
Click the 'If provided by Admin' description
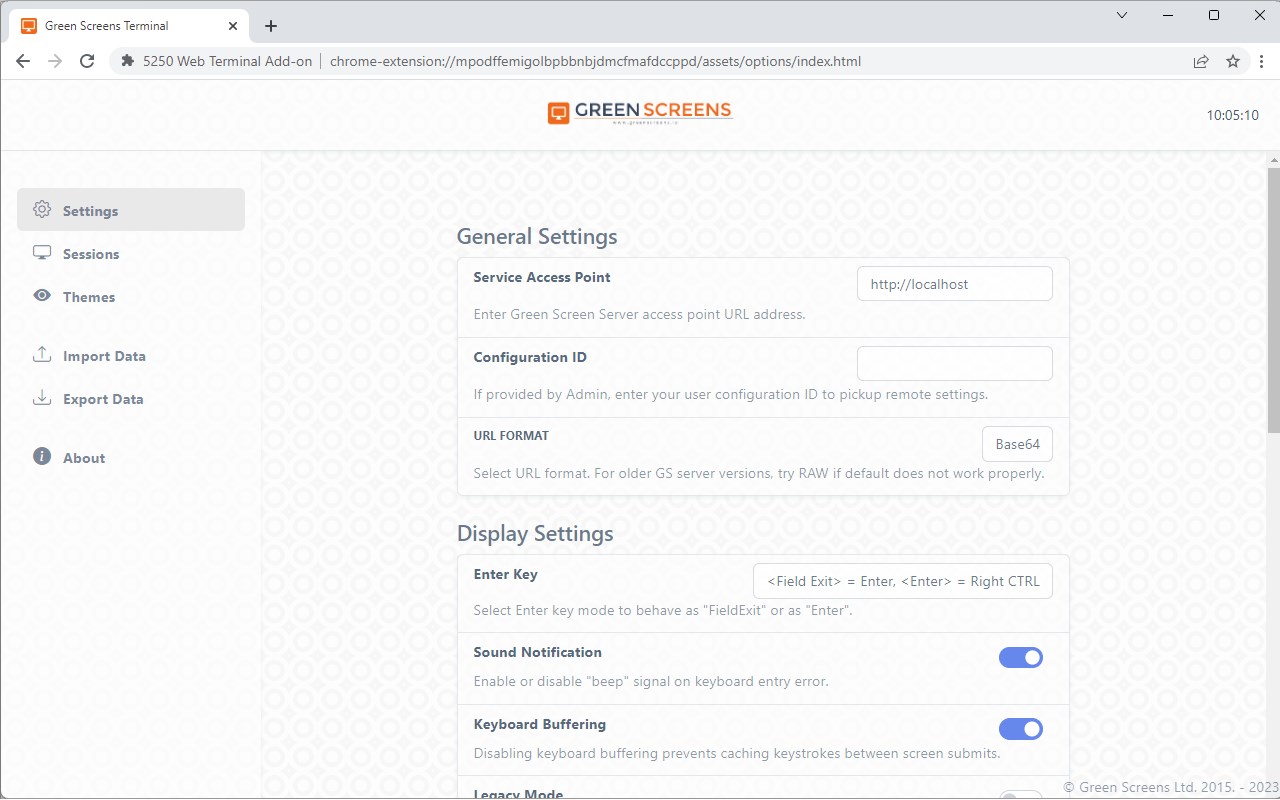[x=730, y=394]
